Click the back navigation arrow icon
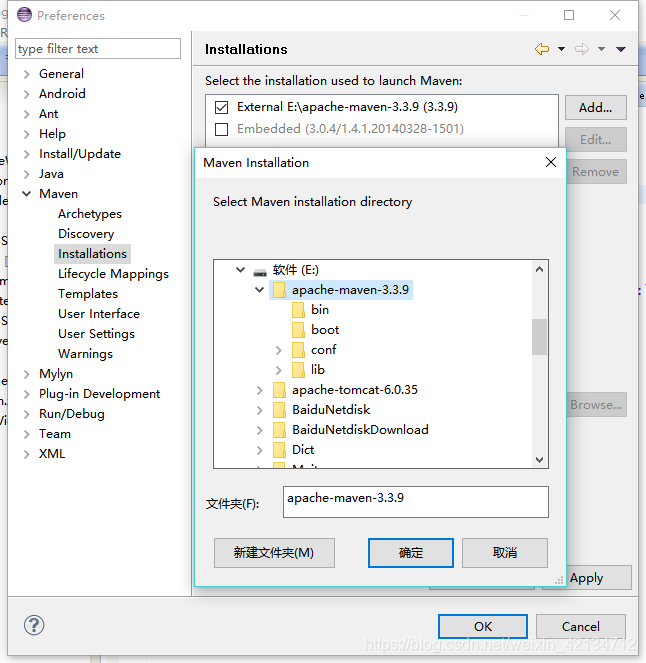This screenshot has width=646, height=663. point(542,49)
